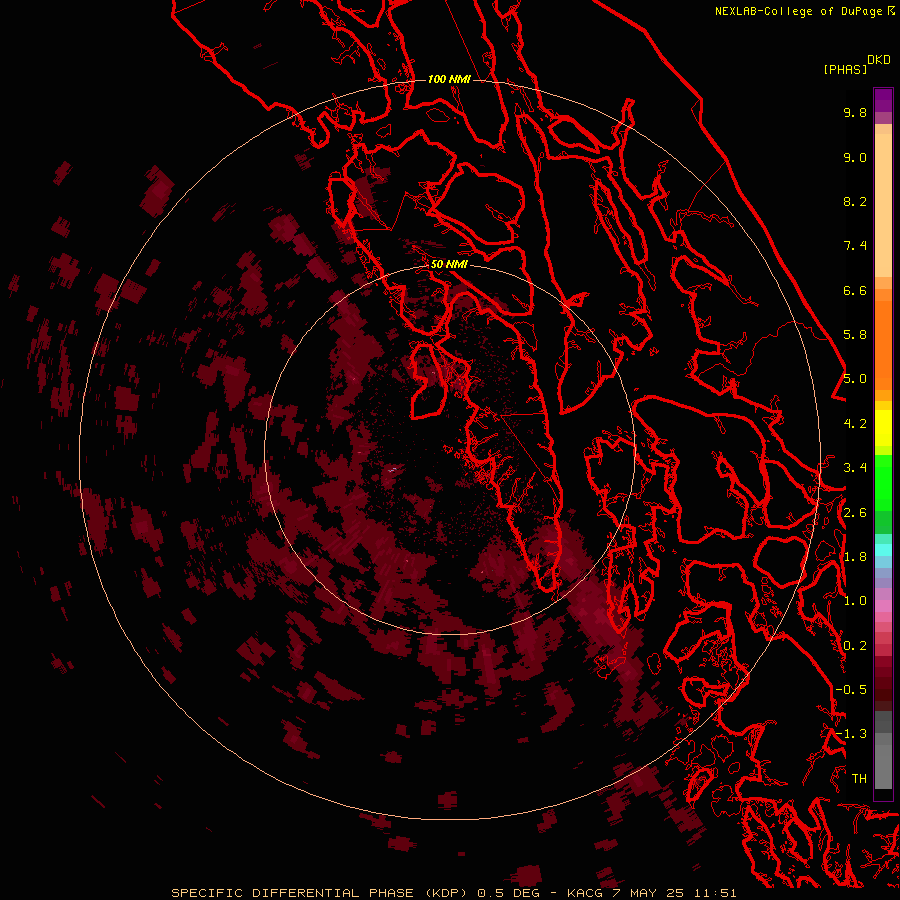
Task: Click the 7.4 value on the color scale
Action: pyautogui.click(x=855, y=246)
